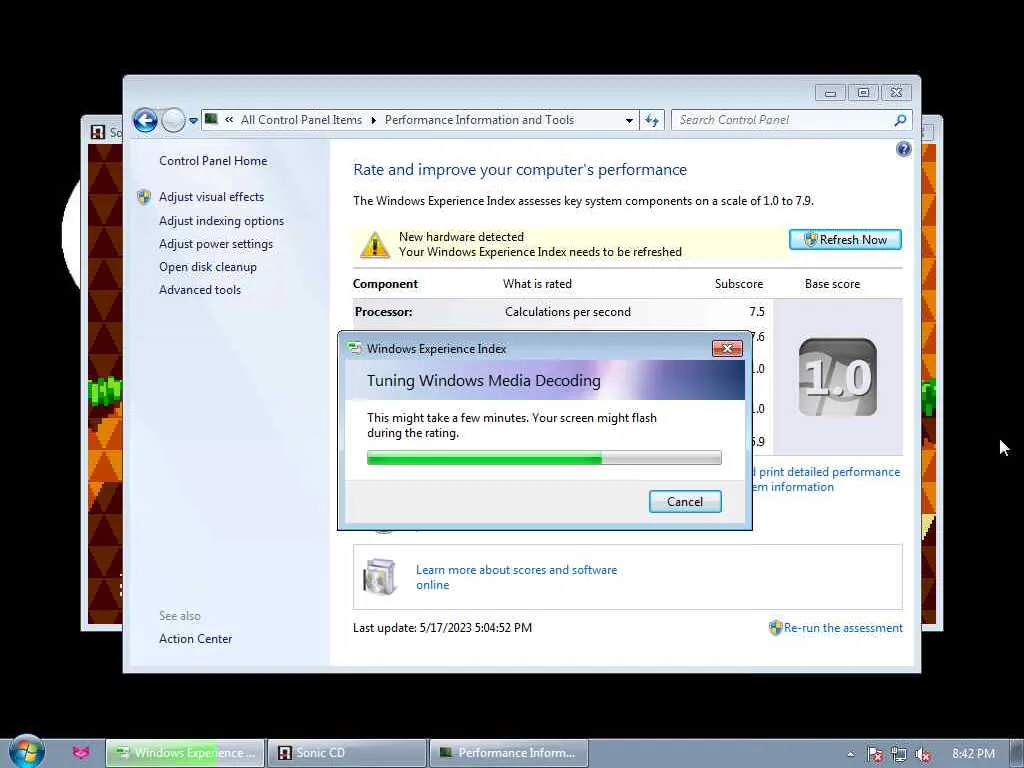Open the recent pages dropdown arrow
Image resolution: width=1024 pixels, height=768 pixels.
pos(193,121)
